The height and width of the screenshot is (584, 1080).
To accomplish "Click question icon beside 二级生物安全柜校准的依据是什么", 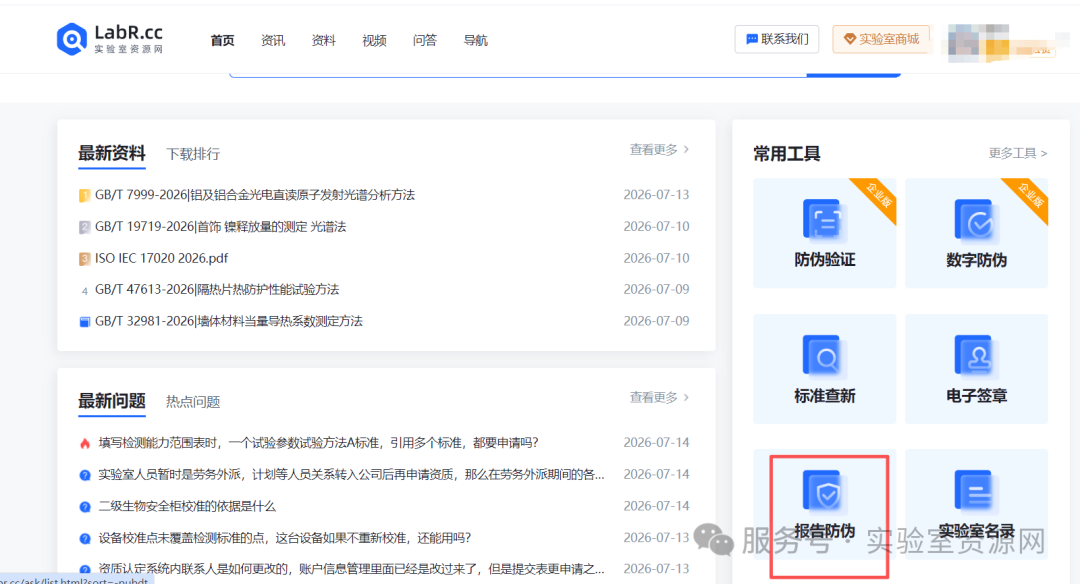I will (x=85, y=507).
